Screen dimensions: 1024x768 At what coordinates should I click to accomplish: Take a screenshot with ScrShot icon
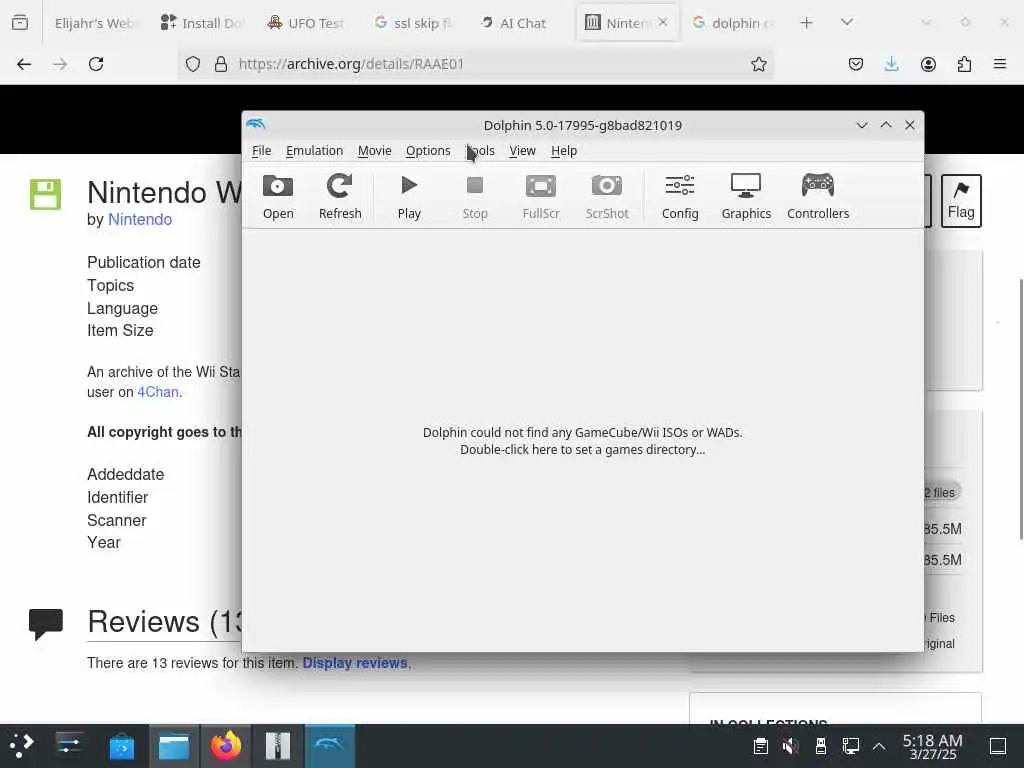tap(607, 197)
